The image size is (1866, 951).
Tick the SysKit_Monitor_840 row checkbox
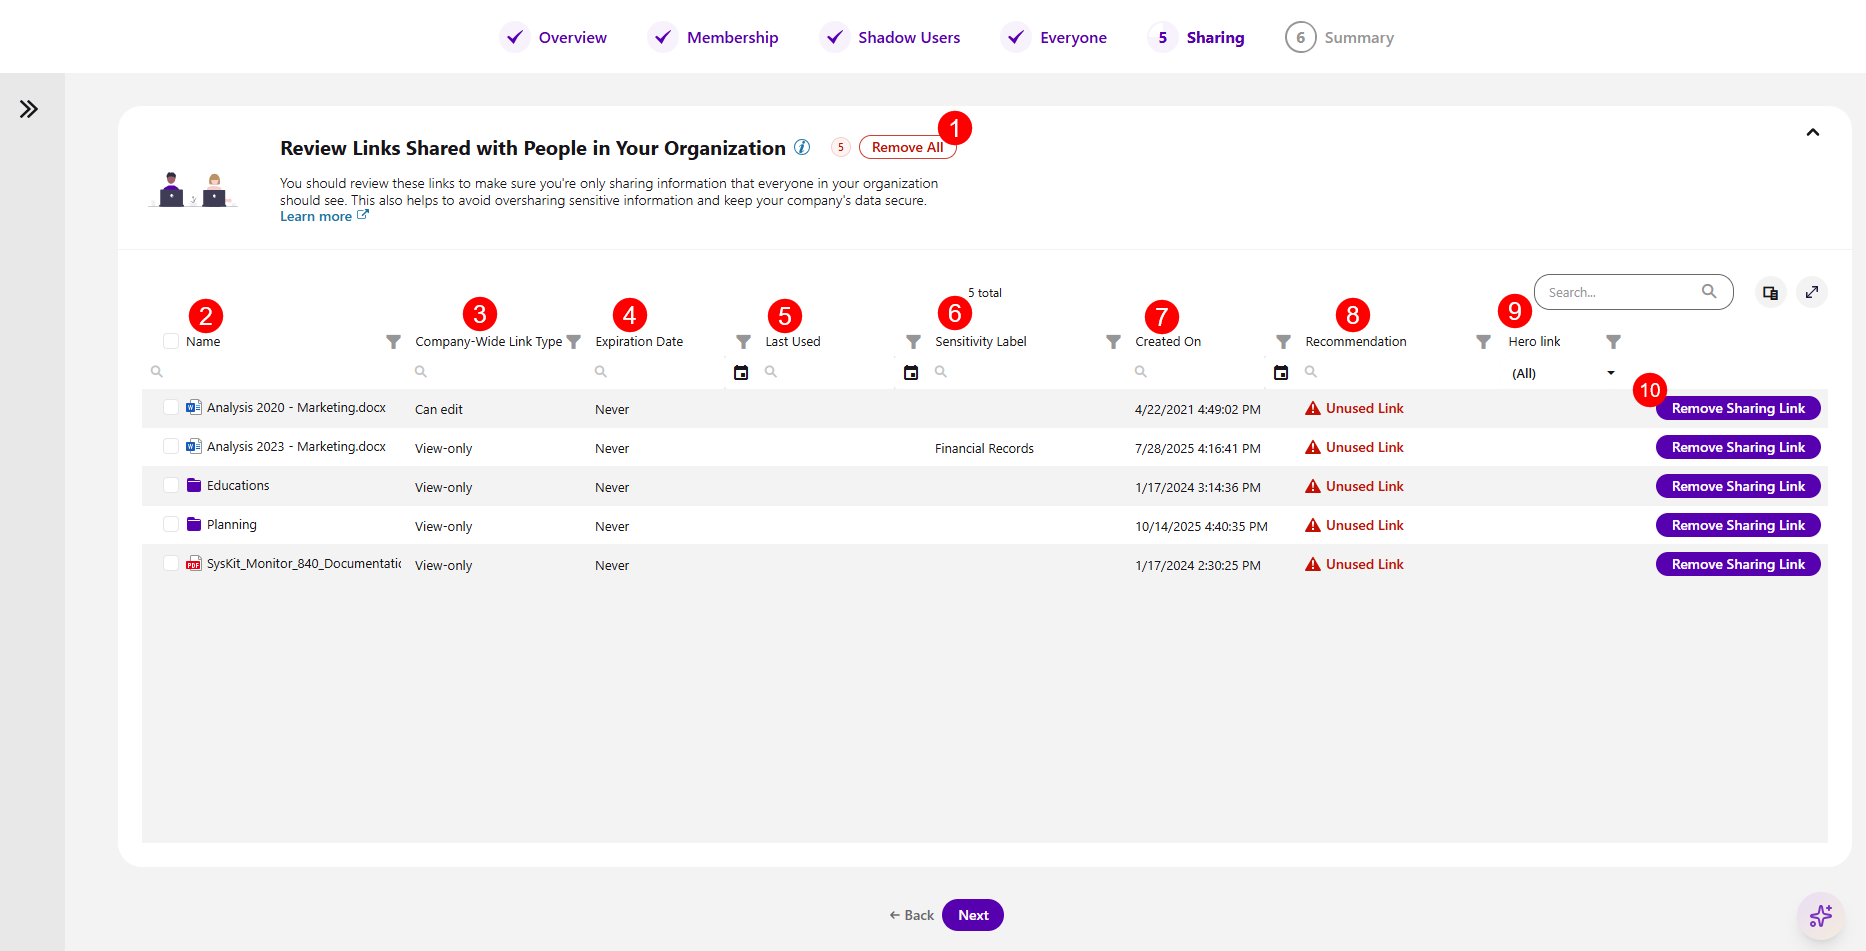(x=171, y=563)
